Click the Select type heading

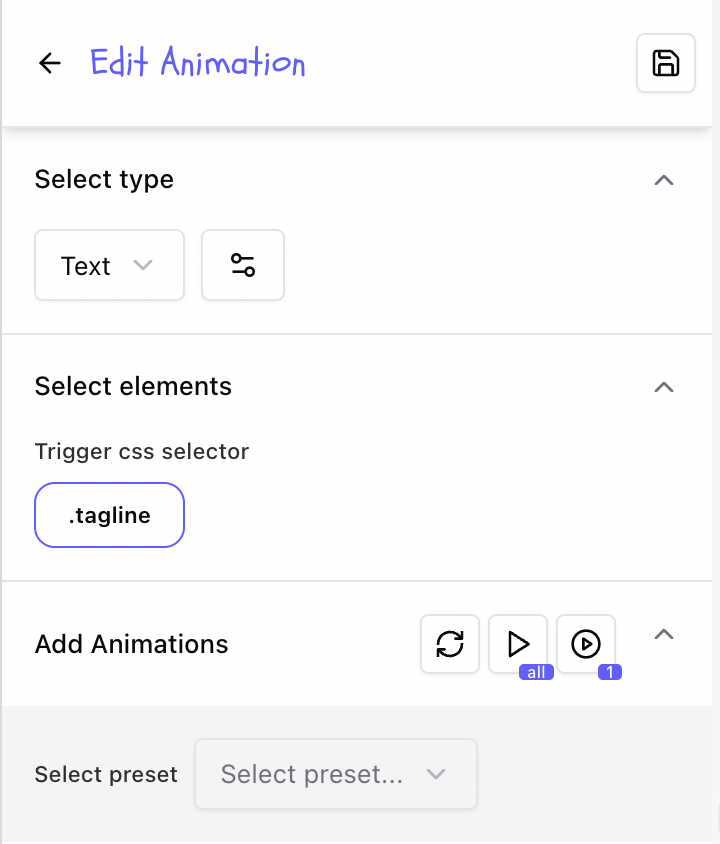coord(104,180)
